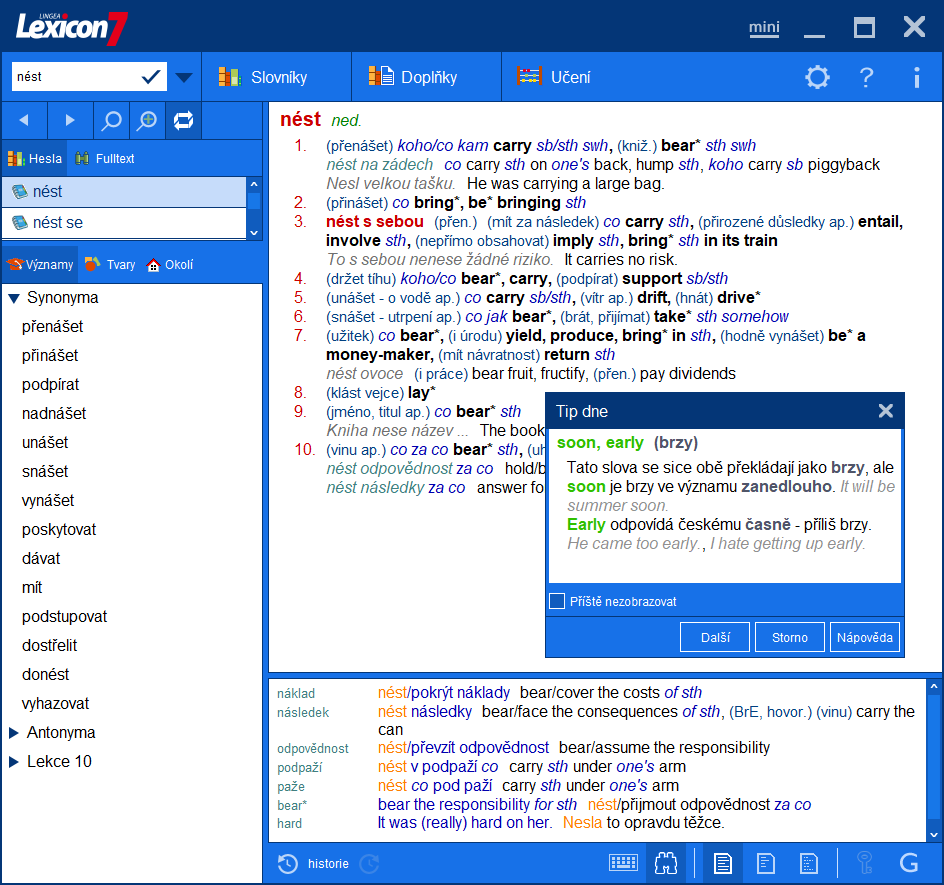Click the history clock icon
The width and height of the screenshot is (944, 885).
(x=288, y=864)
